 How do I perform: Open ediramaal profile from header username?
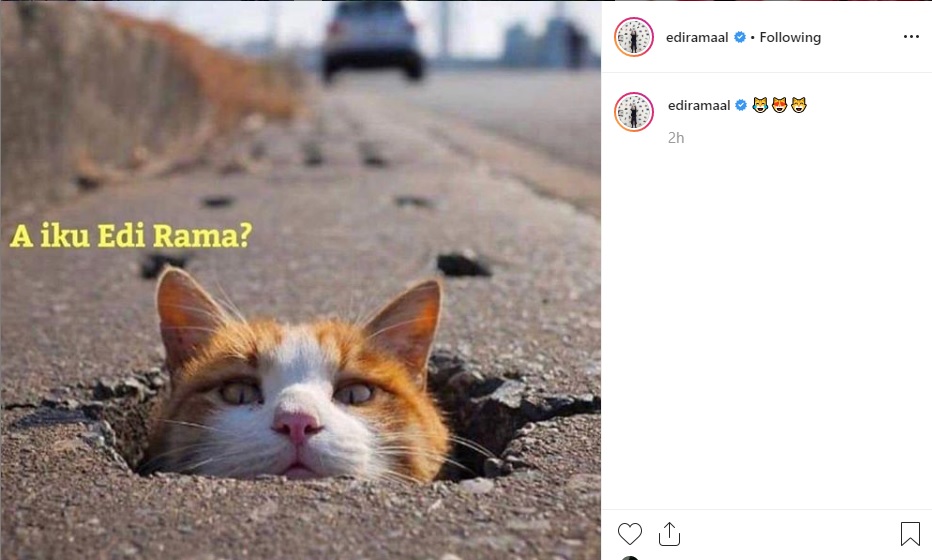(697, 37)
